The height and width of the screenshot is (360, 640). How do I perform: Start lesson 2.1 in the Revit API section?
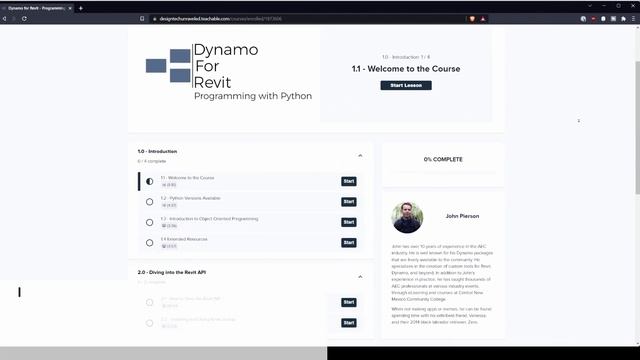coord(349,302)
